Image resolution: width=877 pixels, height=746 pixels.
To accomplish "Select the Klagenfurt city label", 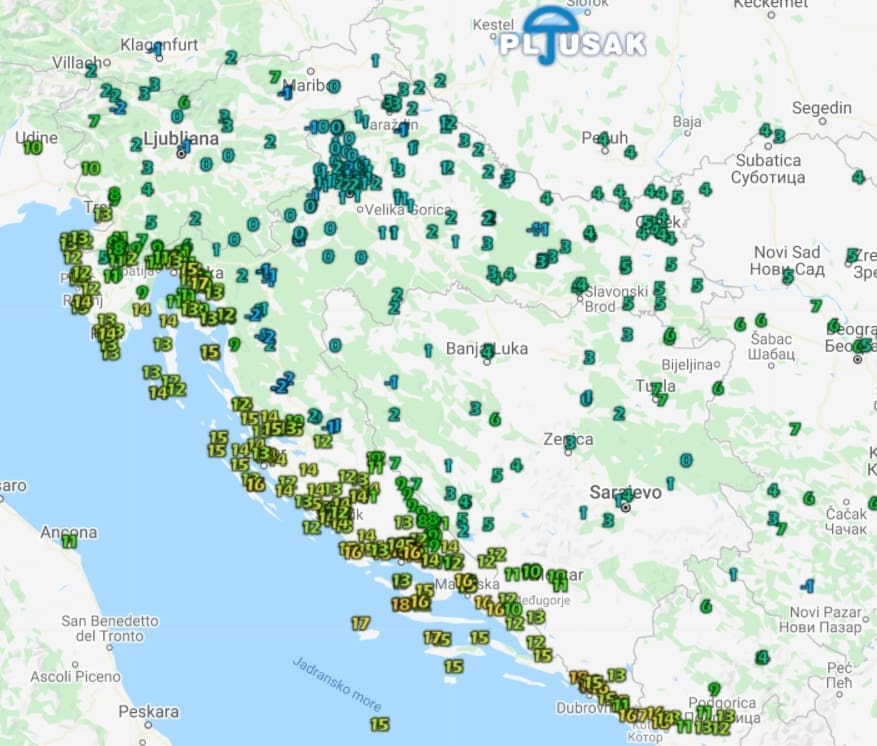I will point(158,45).
